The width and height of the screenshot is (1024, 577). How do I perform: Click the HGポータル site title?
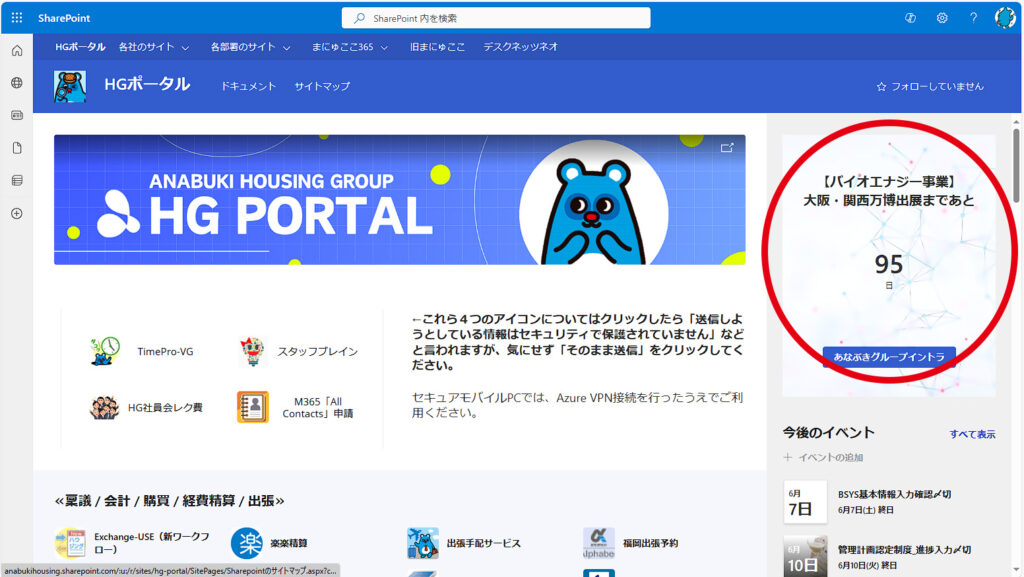147,84
